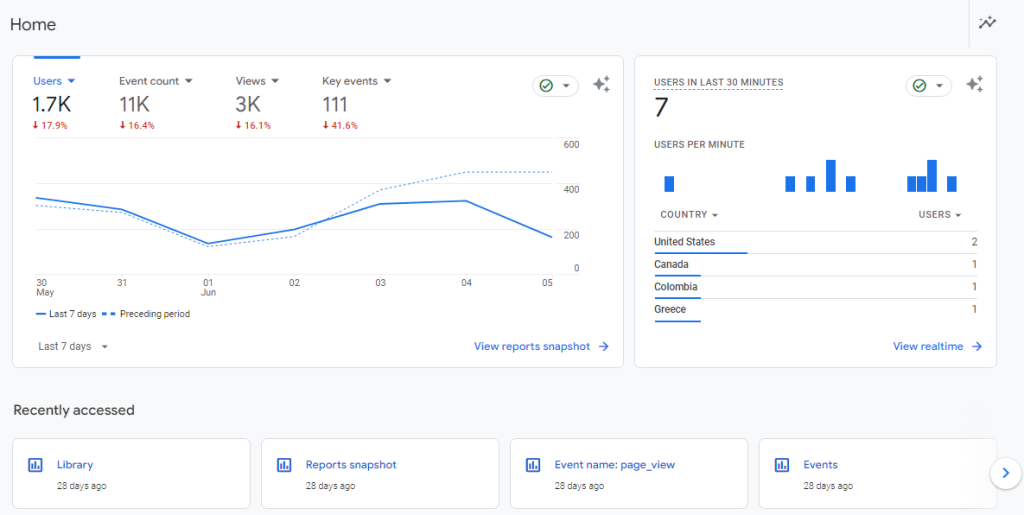The width and height of the screenshot is (1024, 515).
Task: Click the 111 key events value
Action: coord(335,104)
